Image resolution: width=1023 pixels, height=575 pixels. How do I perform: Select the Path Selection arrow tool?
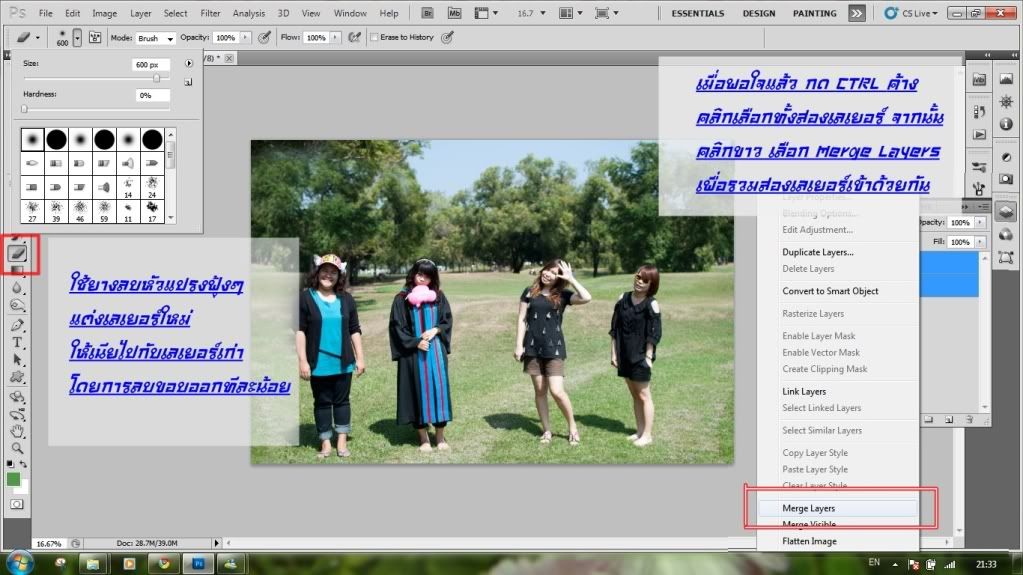(x=18, y=360)
